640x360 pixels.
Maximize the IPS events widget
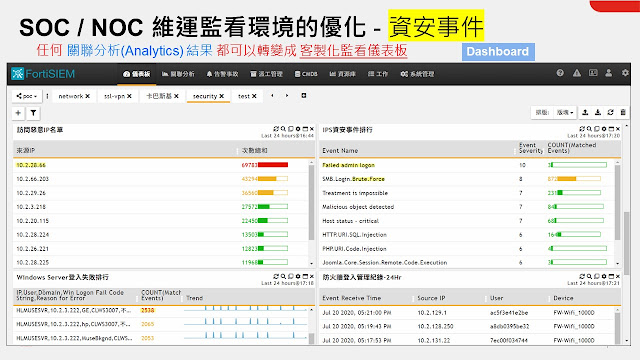tap(611, 129)
